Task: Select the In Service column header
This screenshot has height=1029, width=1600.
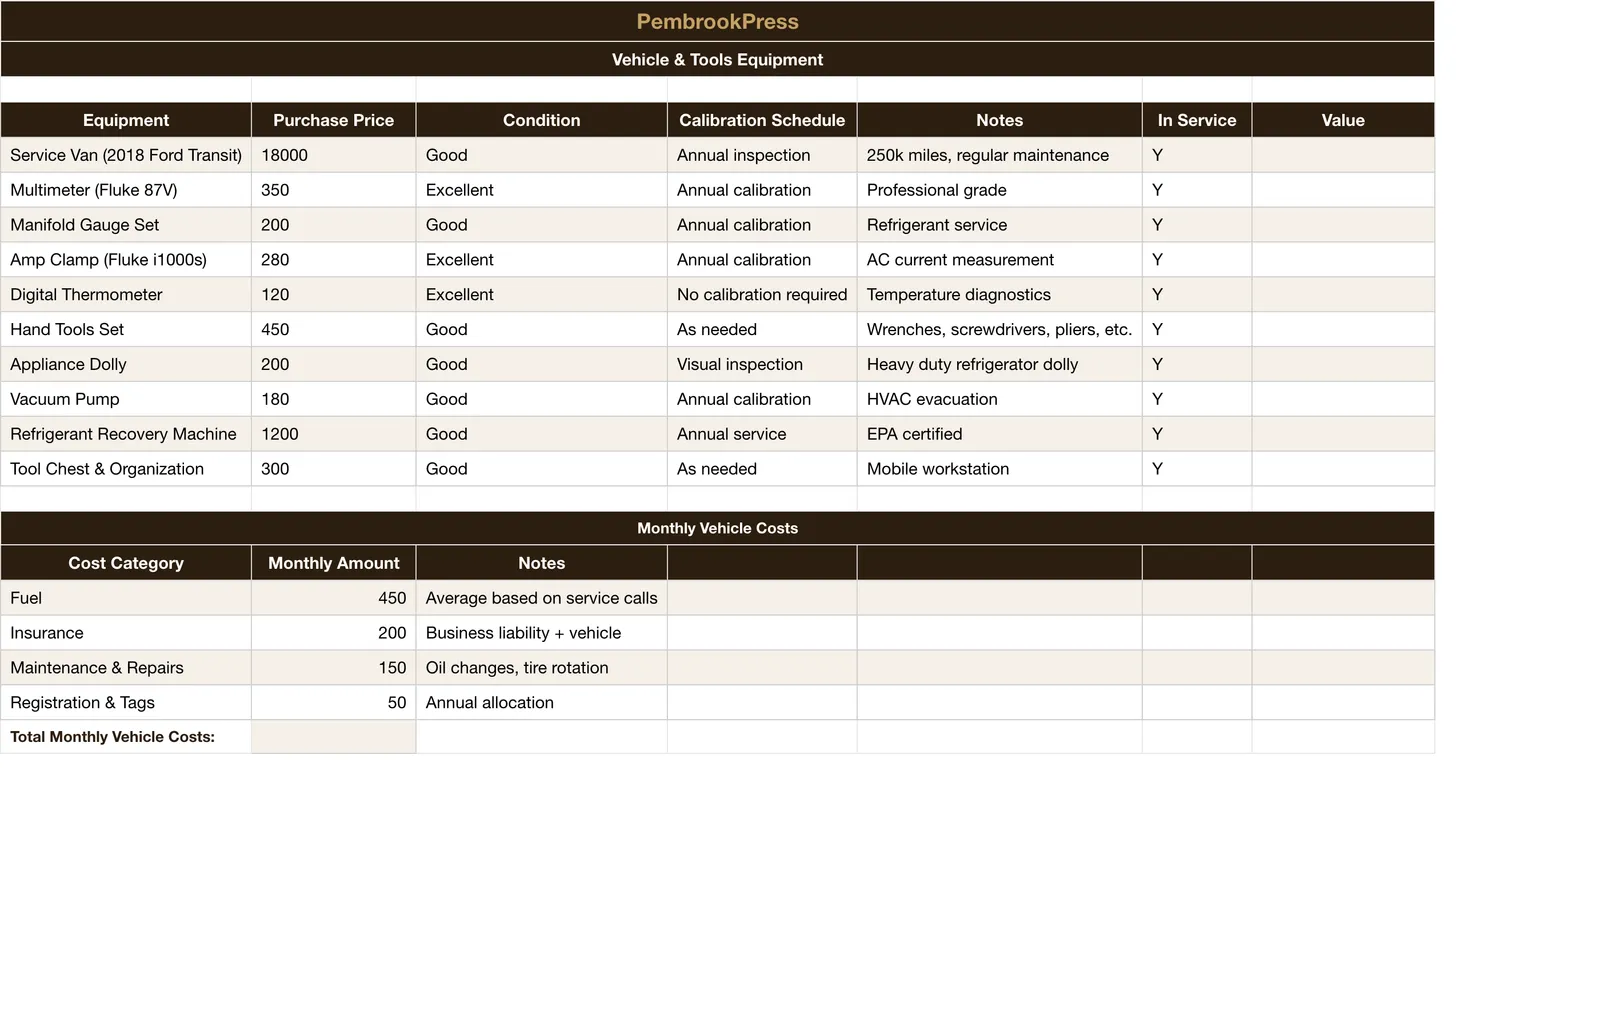Action: [1197, 120]
